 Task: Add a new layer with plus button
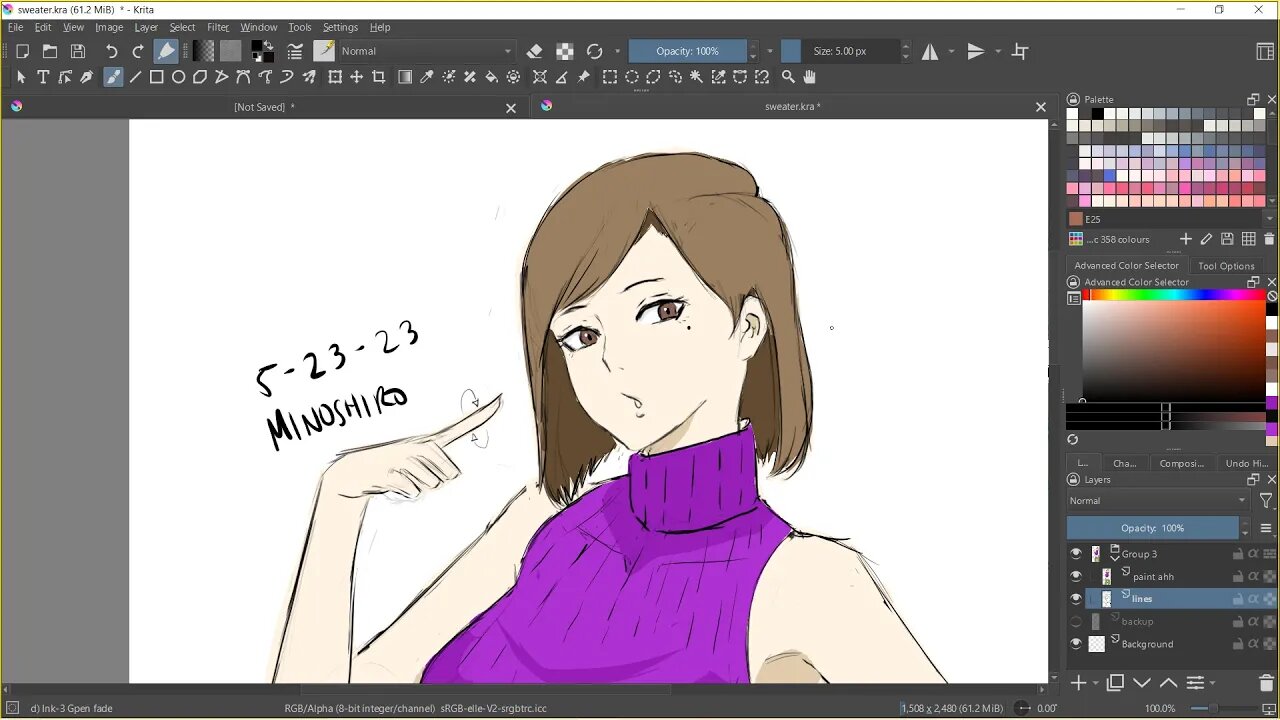point(1078,683)
